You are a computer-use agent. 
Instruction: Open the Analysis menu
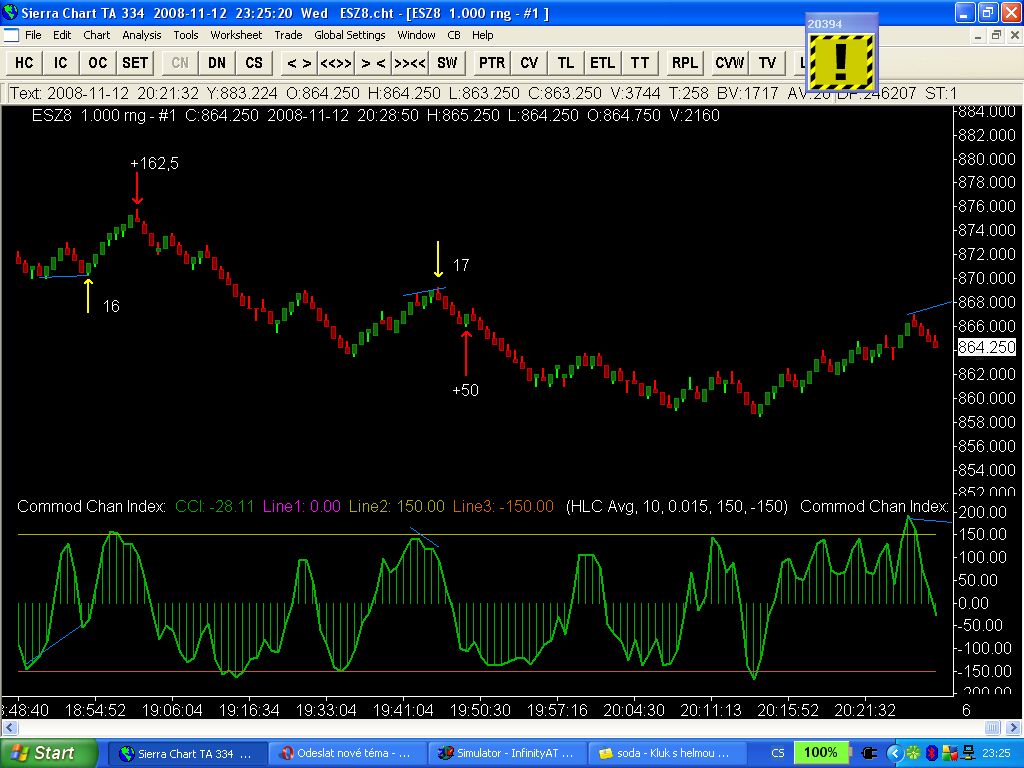[141, 35]
